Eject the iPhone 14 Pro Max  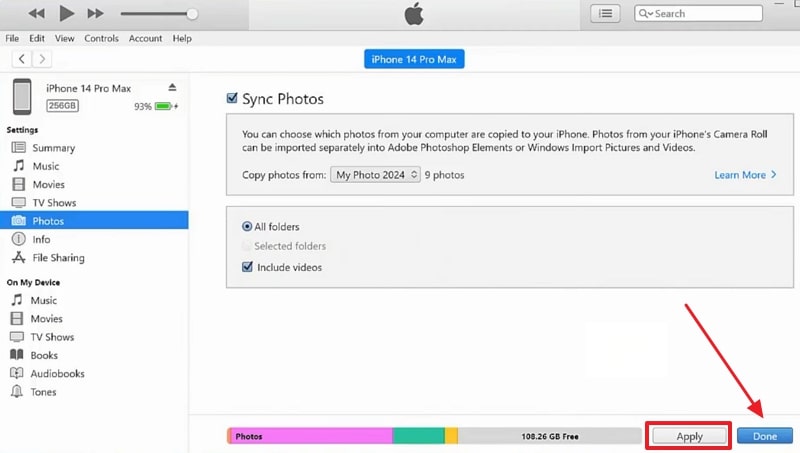[x=172, y=88]
